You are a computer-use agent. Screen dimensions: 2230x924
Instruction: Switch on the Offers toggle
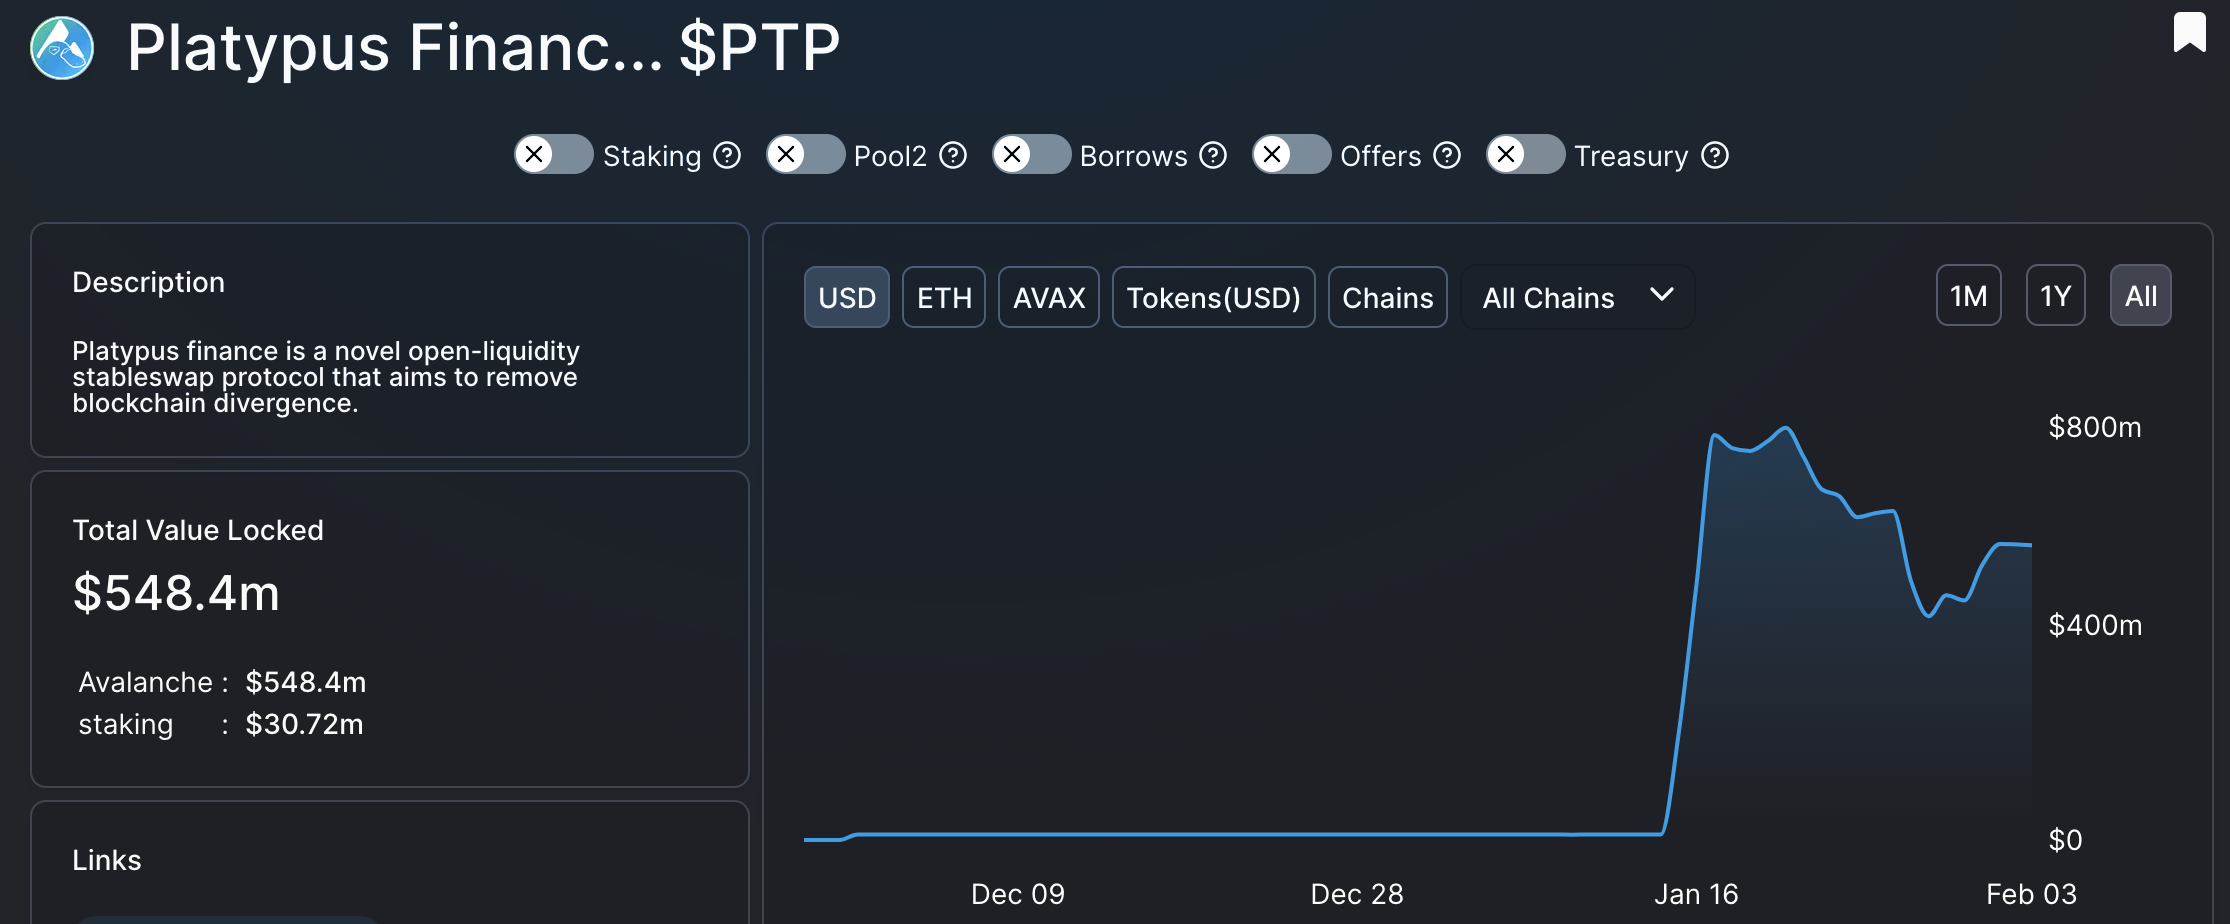pyautogui.click(x=1292, y=154)
